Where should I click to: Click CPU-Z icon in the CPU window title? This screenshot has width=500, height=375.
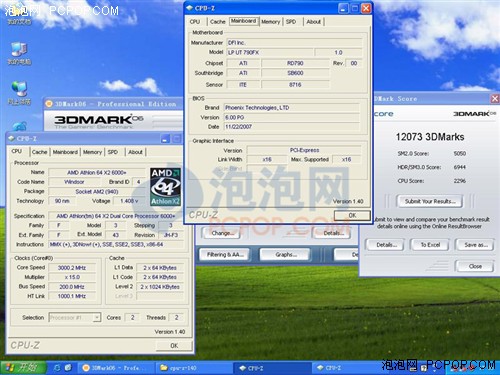[12, 138]
